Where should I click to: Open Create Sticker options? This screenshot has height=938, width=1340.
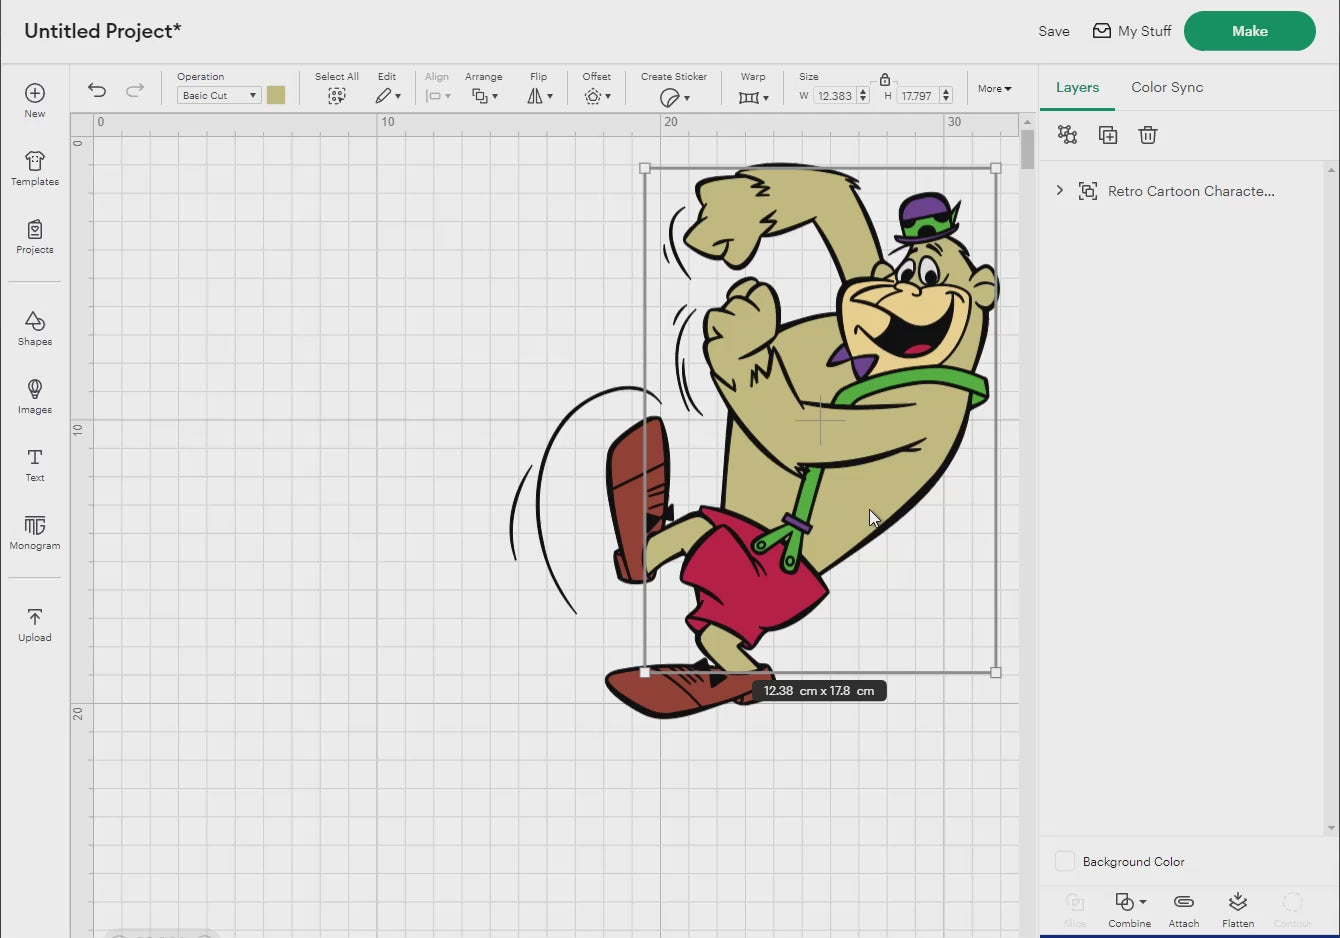(675, 97)
